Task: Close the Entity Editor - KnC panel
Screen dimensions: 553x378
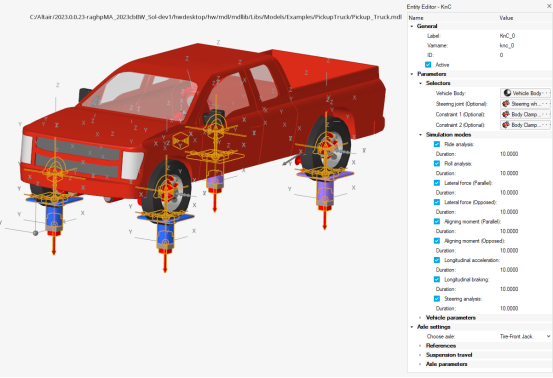Action: [x=549, y=6]
